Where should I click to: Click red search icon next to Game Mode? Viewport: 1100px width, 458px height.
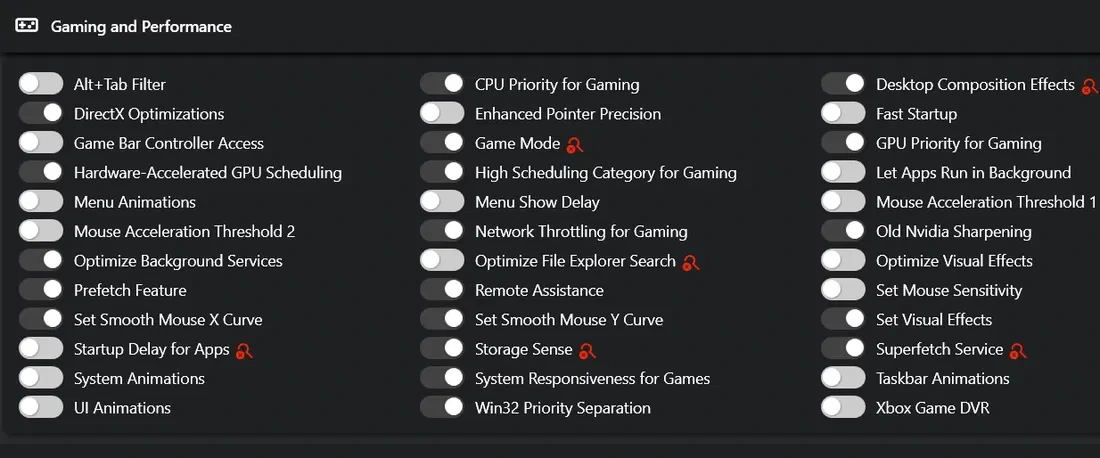click(574, 144)
